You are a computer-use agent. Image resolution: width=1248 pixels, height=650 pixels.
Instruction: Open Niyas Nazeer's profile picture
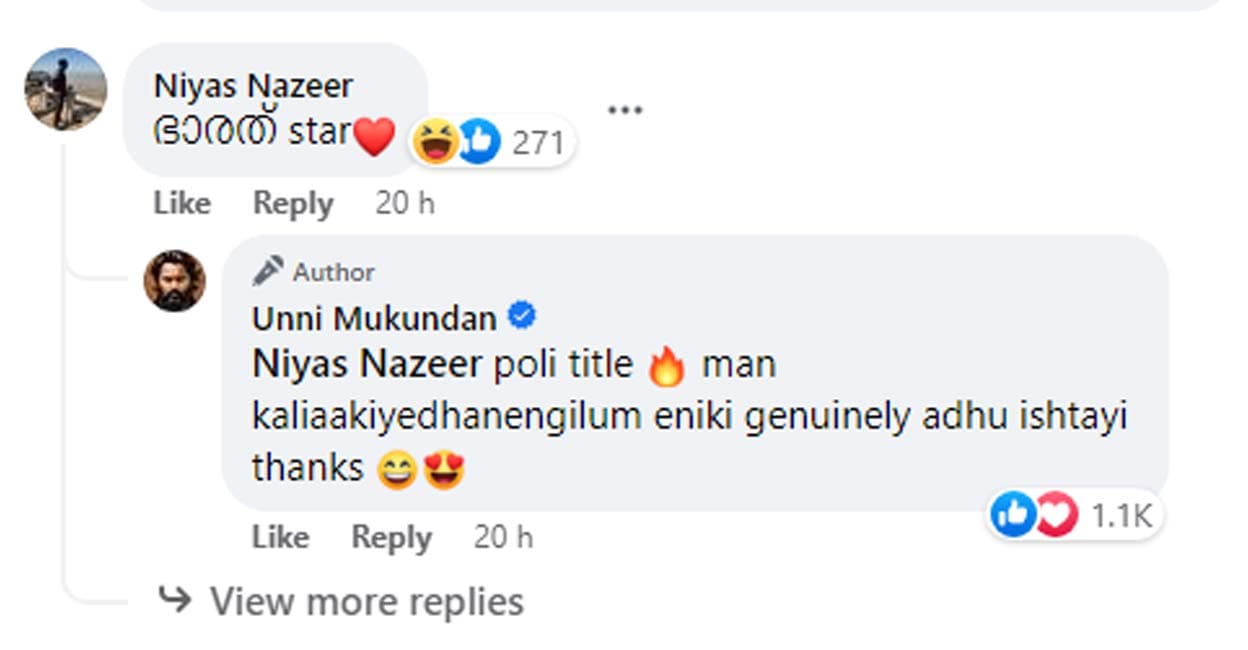click(66, 89)
